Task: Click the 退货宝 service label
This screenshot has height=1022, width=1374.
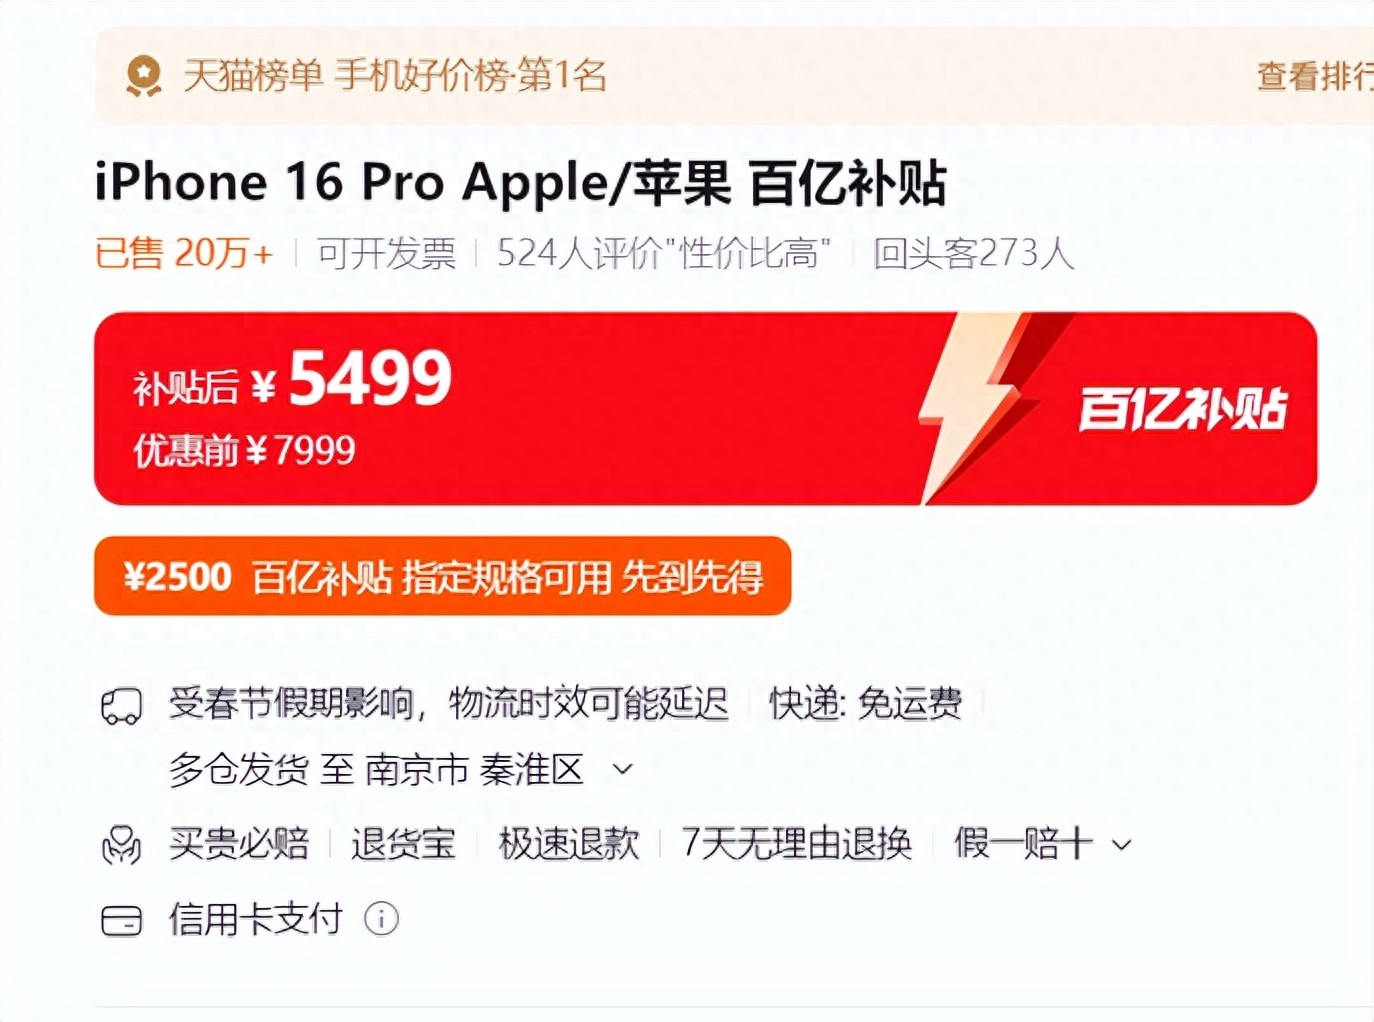Action: (x=403, y=844)
